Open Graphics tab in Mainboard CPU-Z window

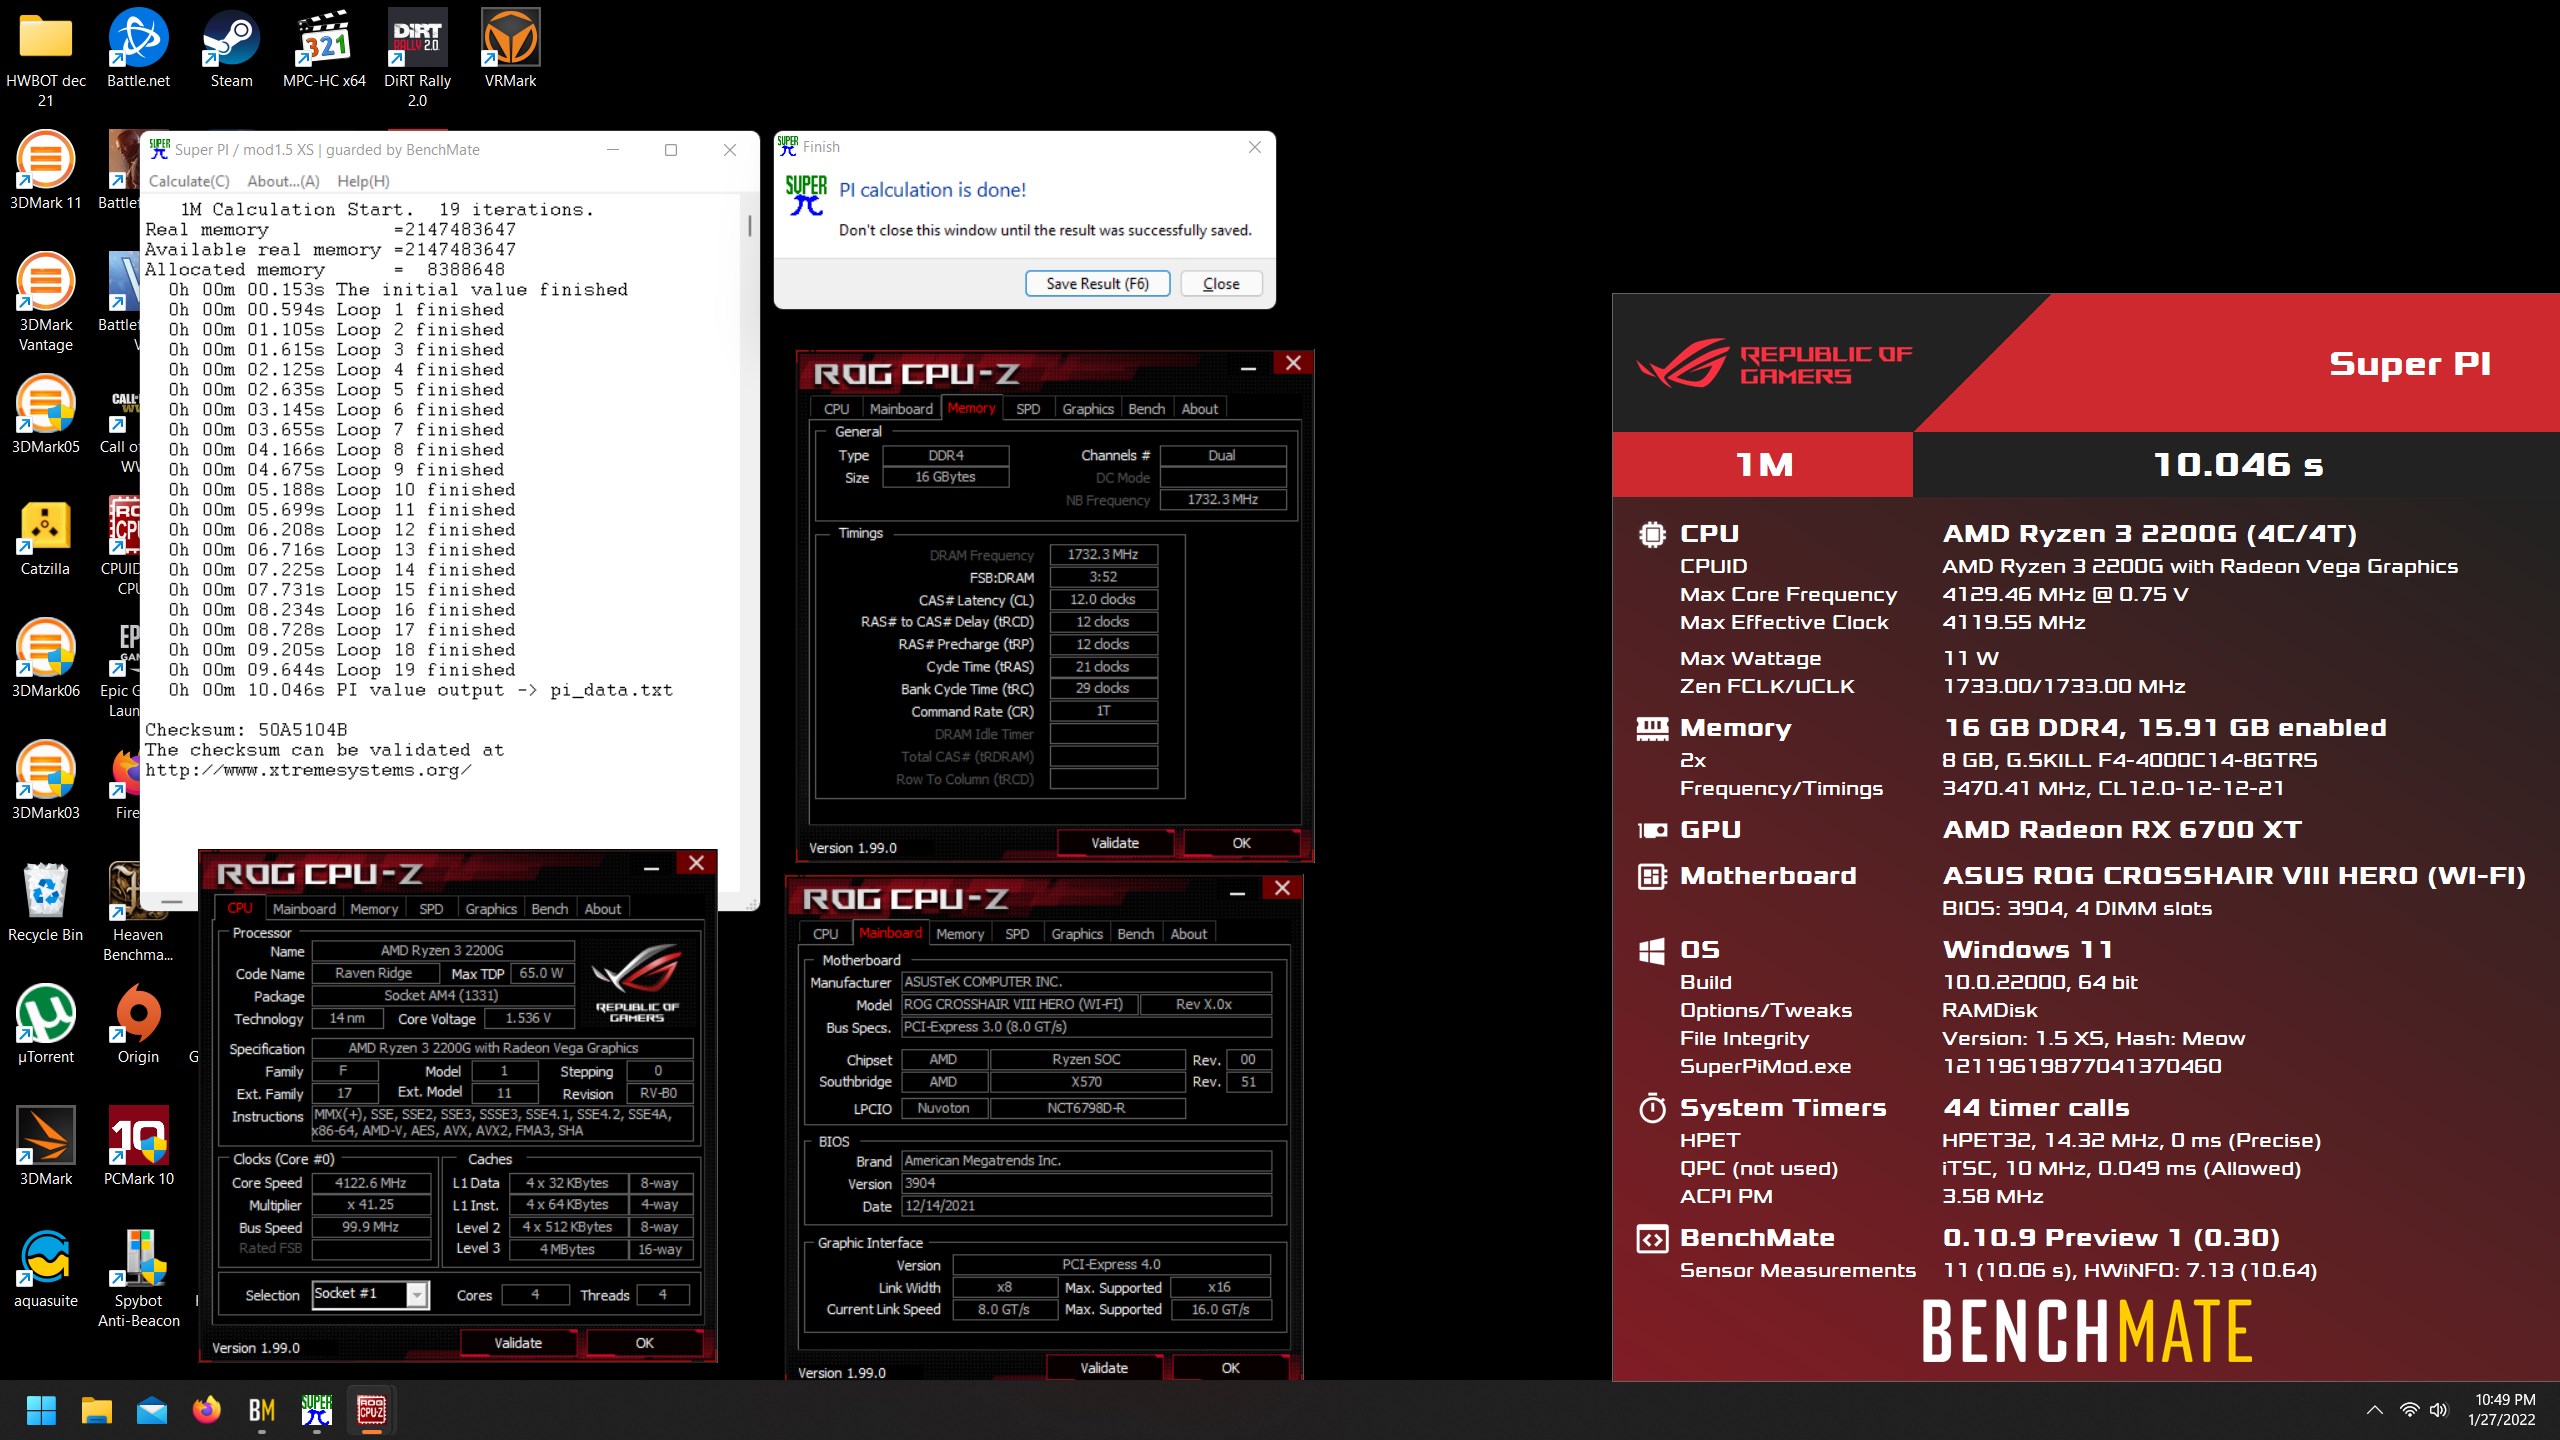click(x=1077, y=934)
